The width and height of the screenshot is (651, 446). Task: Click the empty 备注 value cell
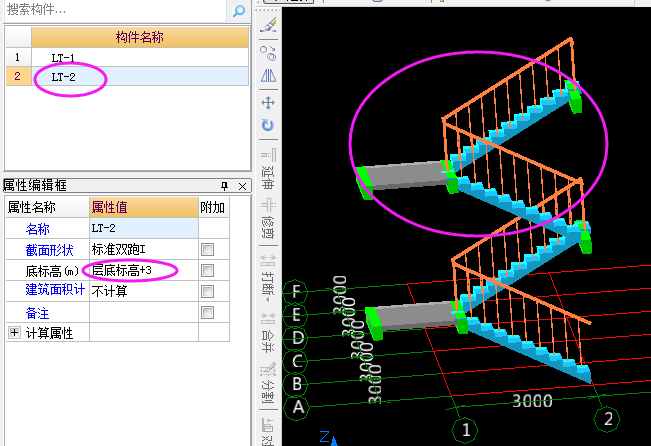click(x=144, y=312)
